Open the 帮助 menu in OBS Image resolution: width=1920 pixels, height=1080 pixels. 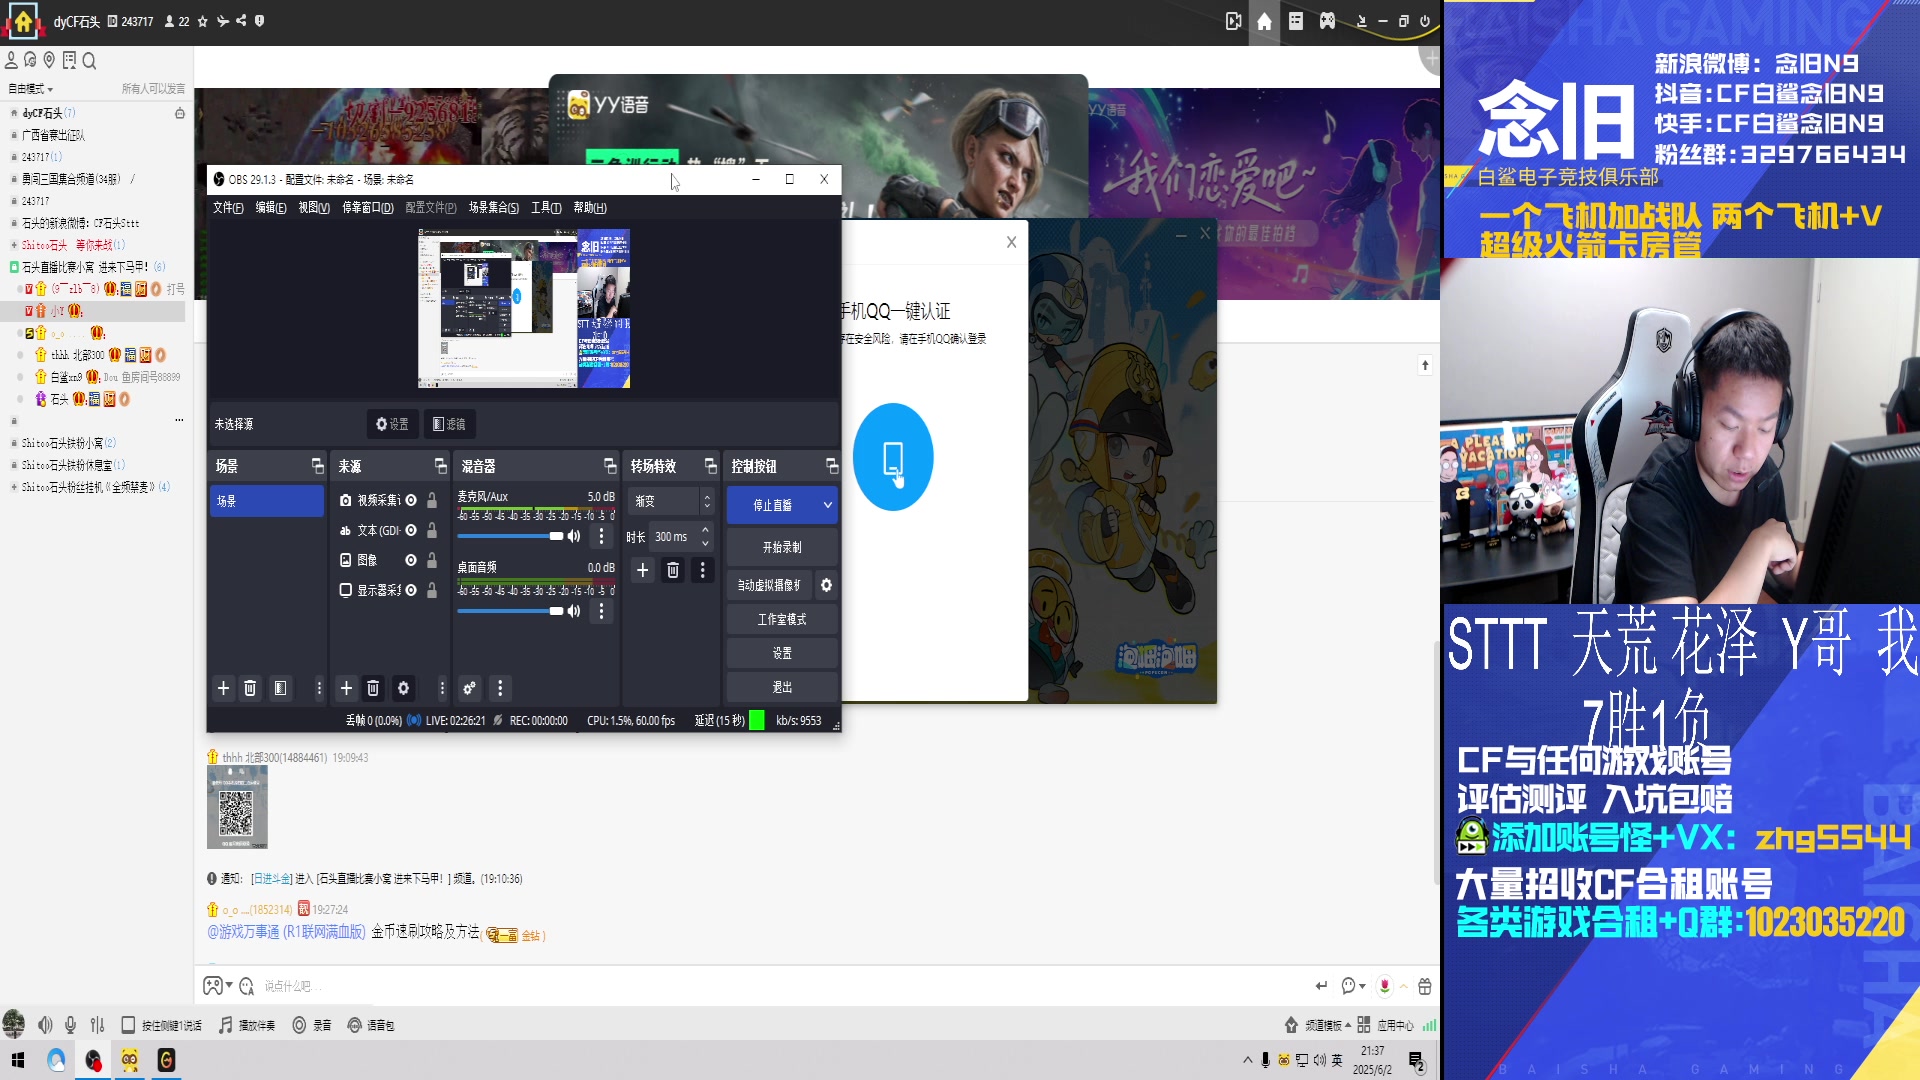coord(590,207)
